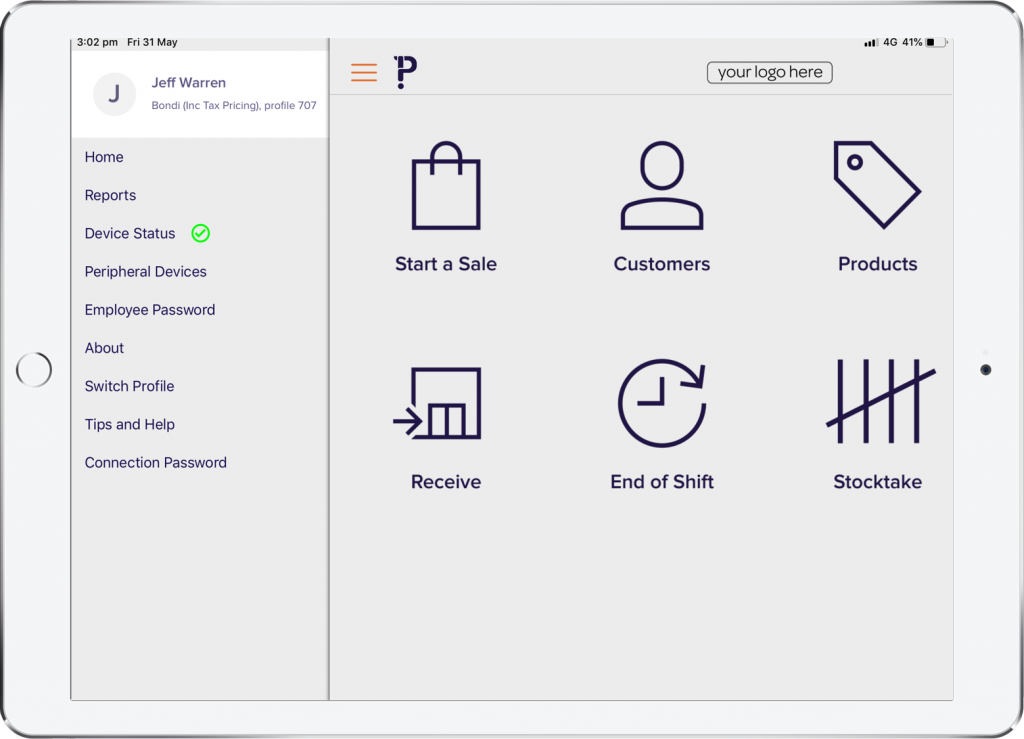Click the 'your logo here' placeholder
The image size is (1024, 739).
pyautogui.click(x=769, y=72)
